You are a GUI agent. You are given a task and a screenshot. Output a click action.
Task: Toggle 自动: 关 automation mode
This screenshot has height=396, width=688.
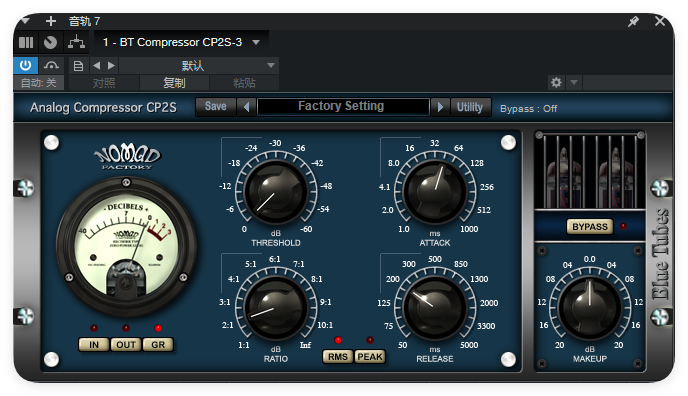click(39, 83)
